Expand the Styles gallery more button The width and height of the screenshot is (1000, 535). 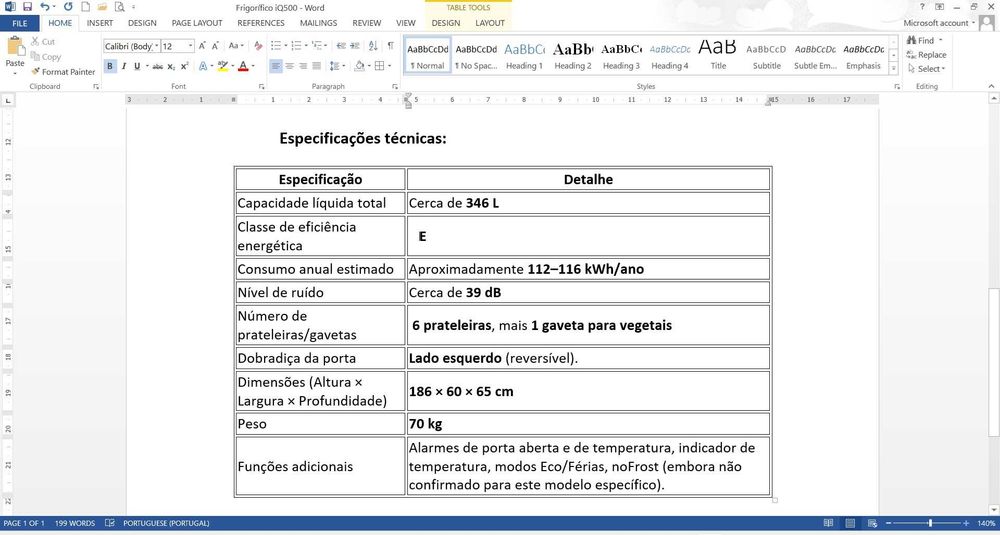893,69
